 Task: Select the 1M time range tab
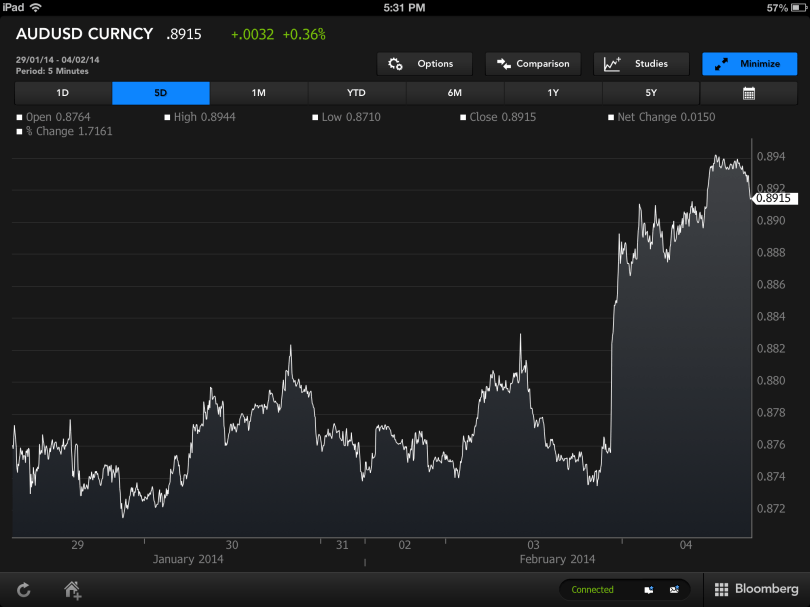coord(258,93)
